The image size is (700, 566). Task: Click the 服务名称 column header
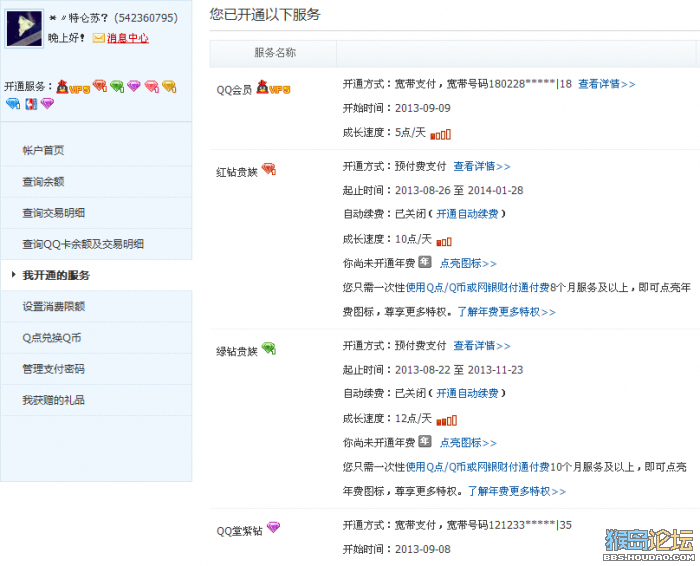[x=275, y=53]
